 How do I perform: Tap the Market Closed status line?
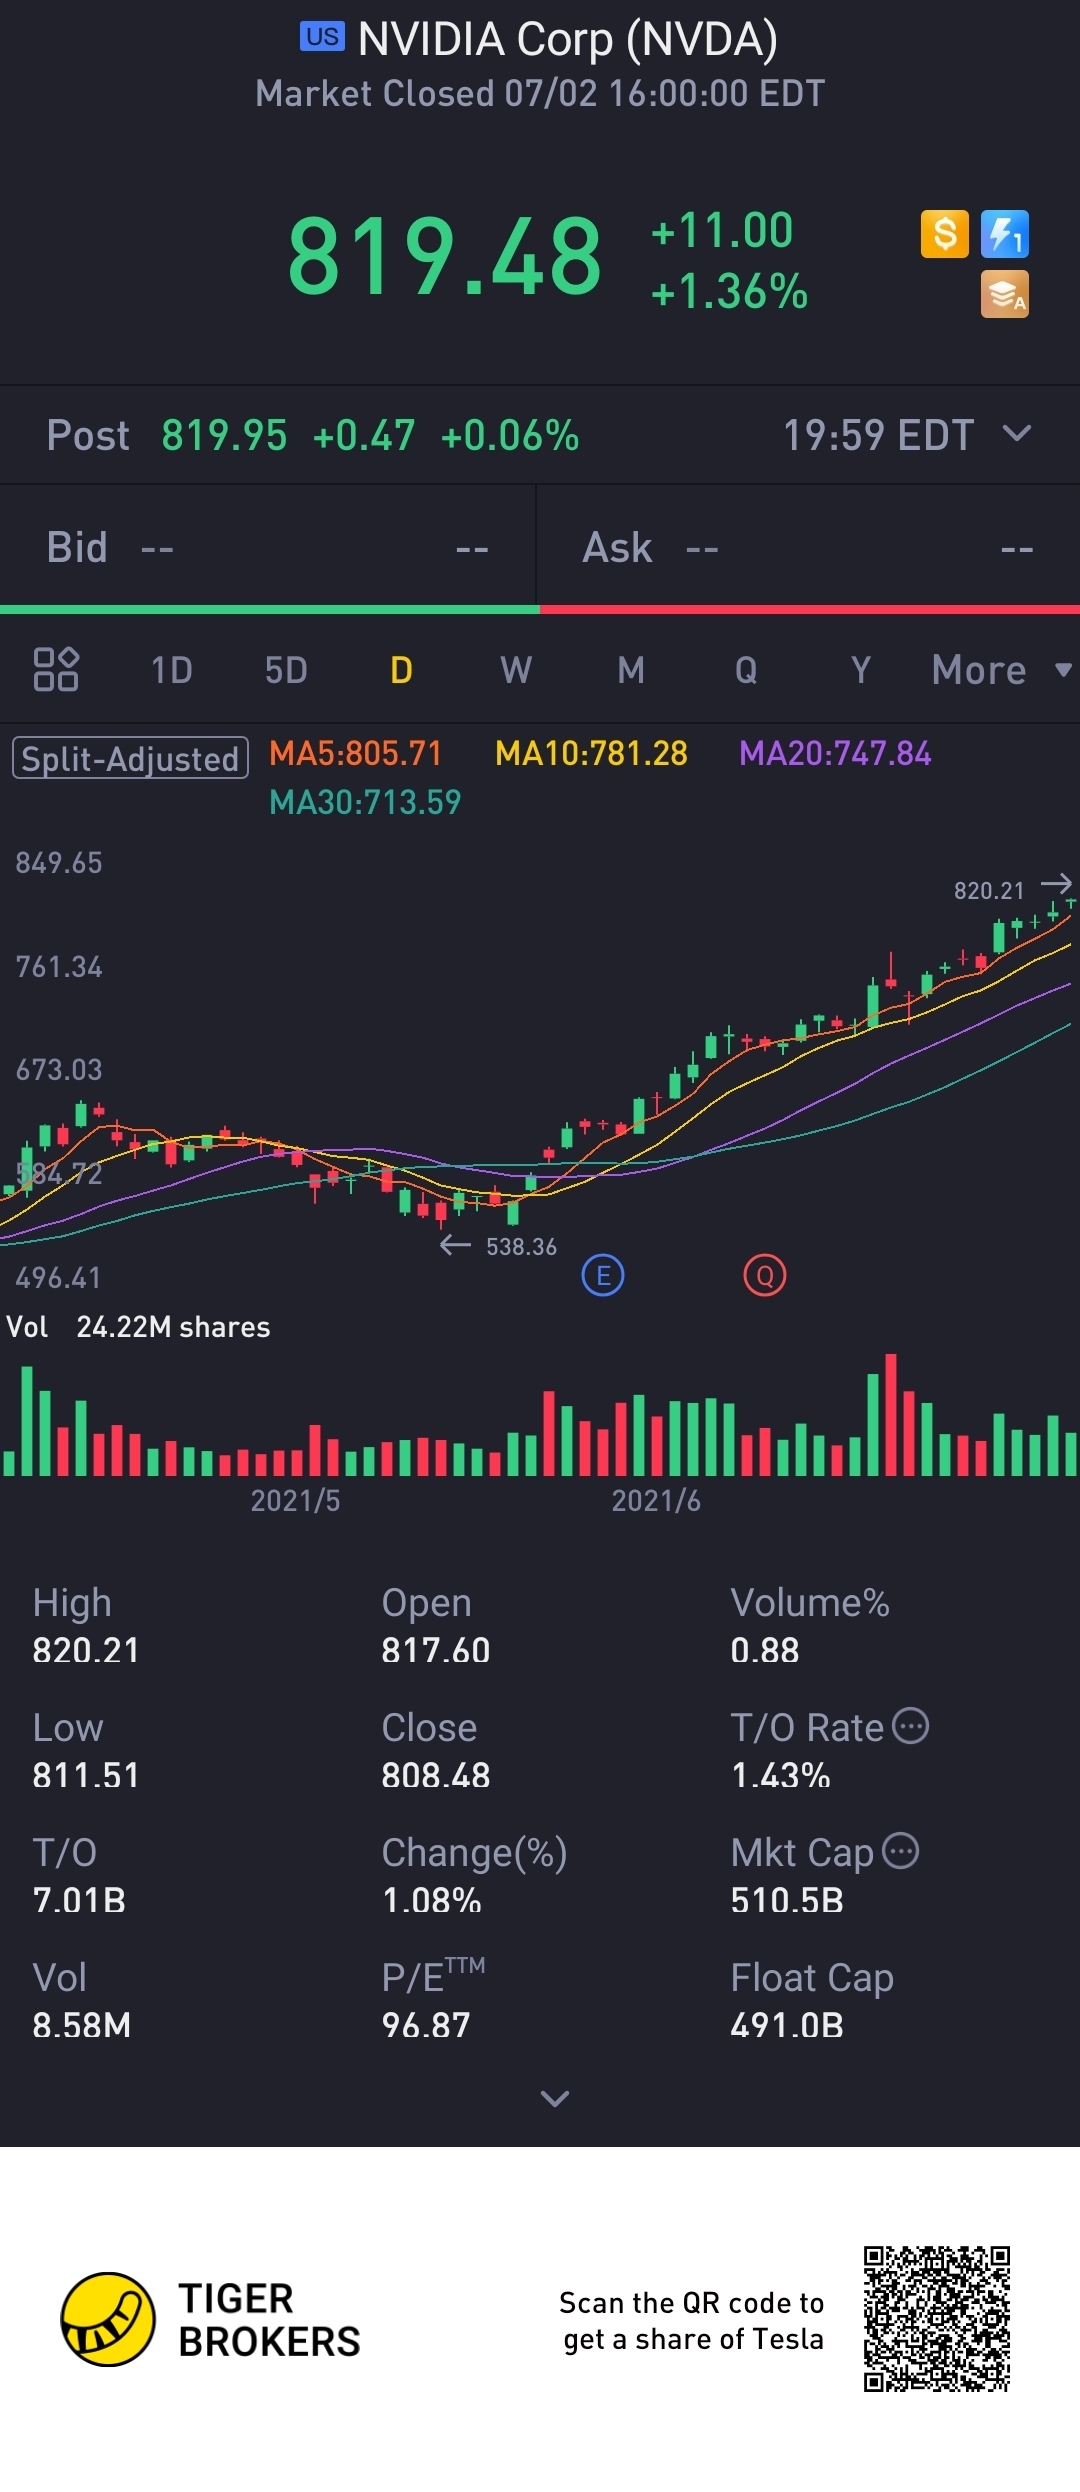coord(540,93)
